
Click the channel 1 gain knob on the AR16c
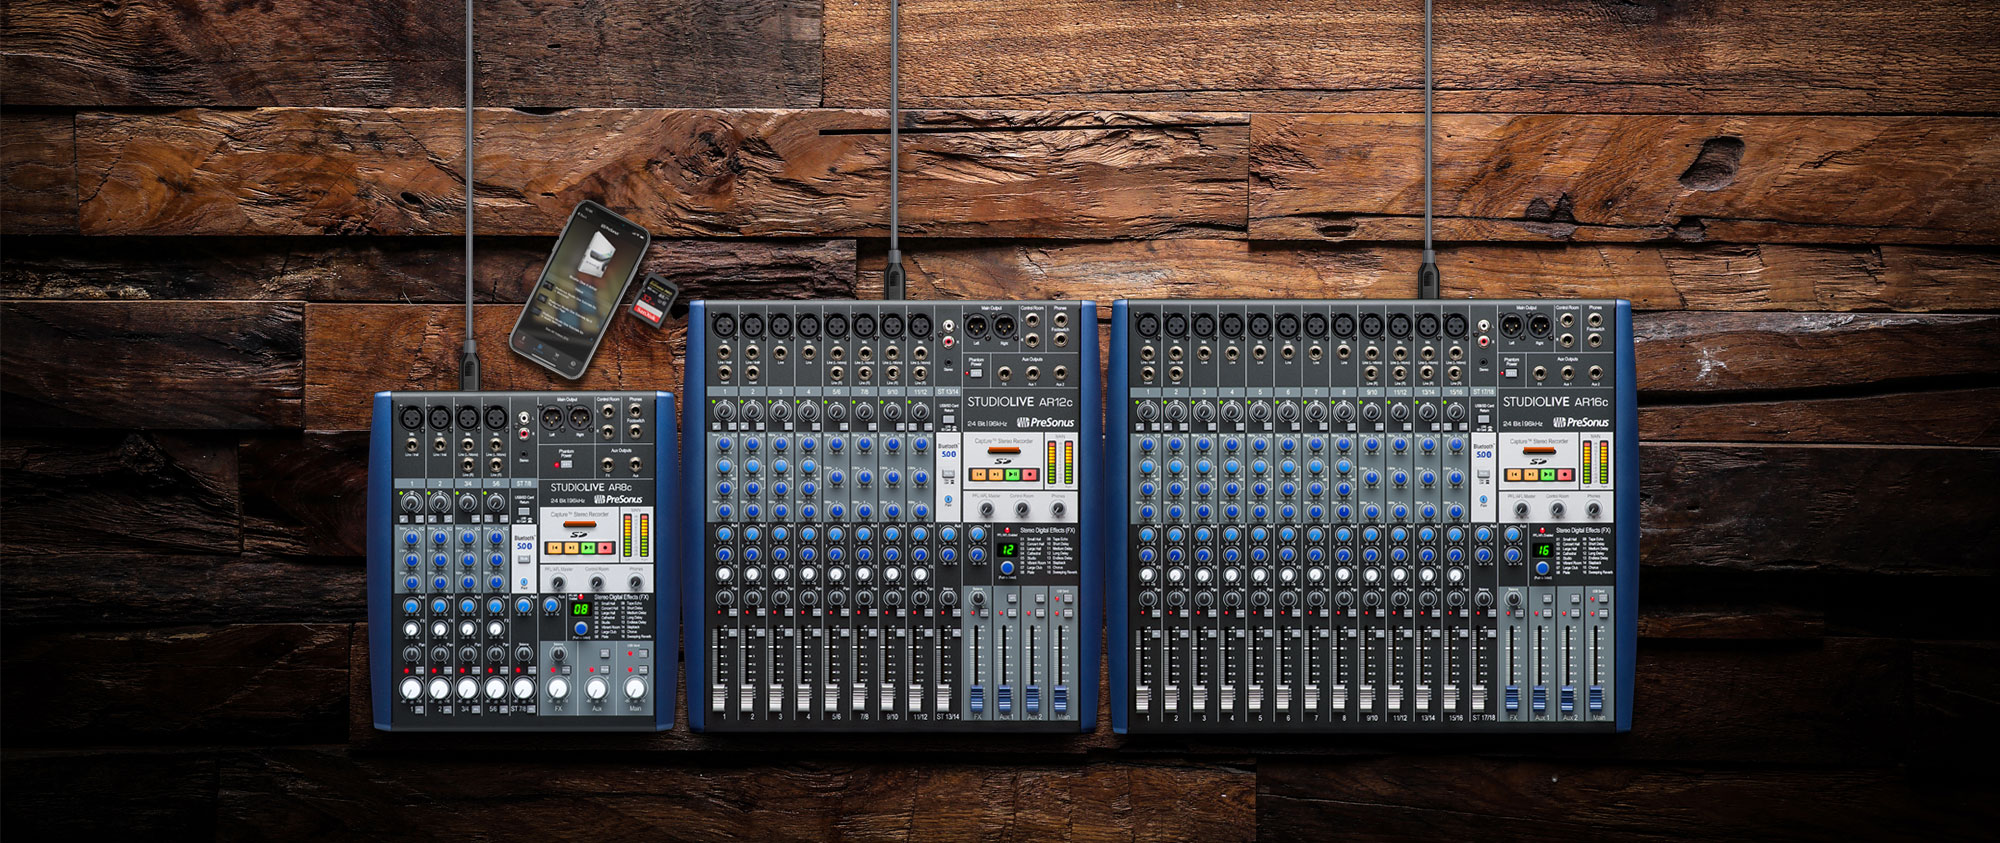click(1147, 411)
